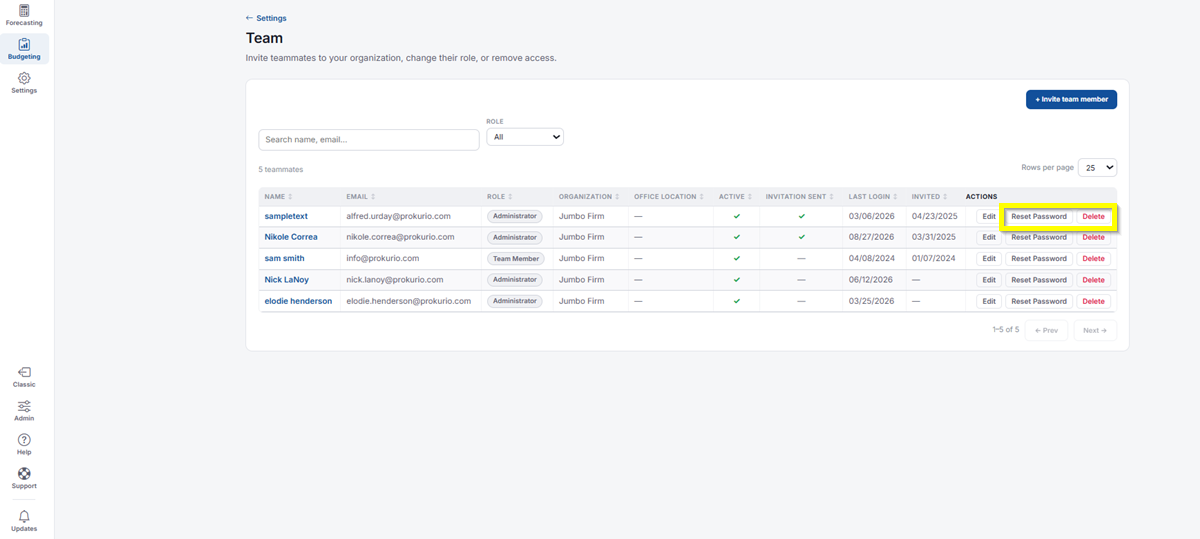Edit Nikole Correa's row
The image size is (1200, 539).
pyautogui.click(x=989, y=237)
